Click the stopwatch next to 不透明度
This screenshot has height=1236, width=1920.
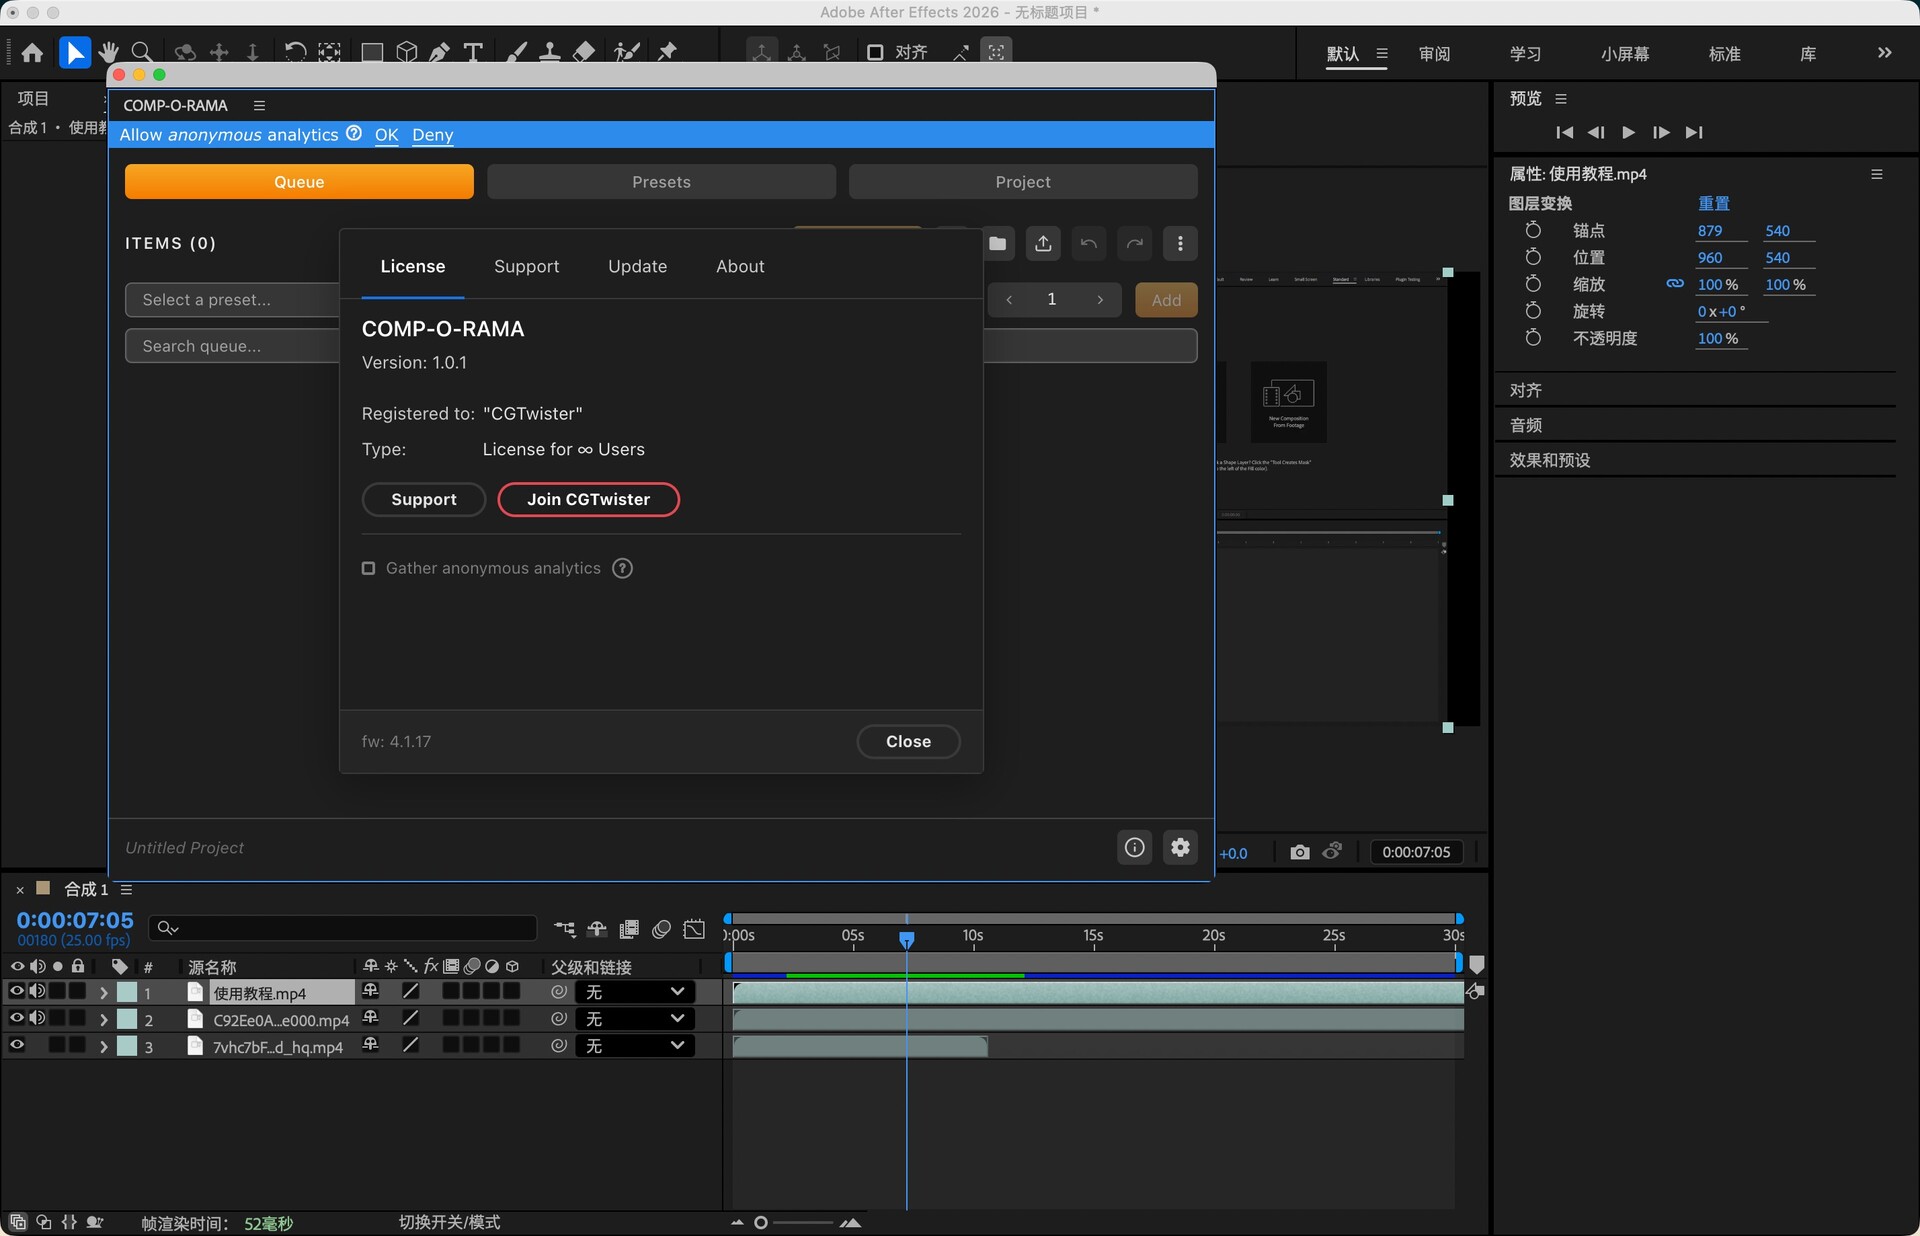click(x=1533, y=338)
